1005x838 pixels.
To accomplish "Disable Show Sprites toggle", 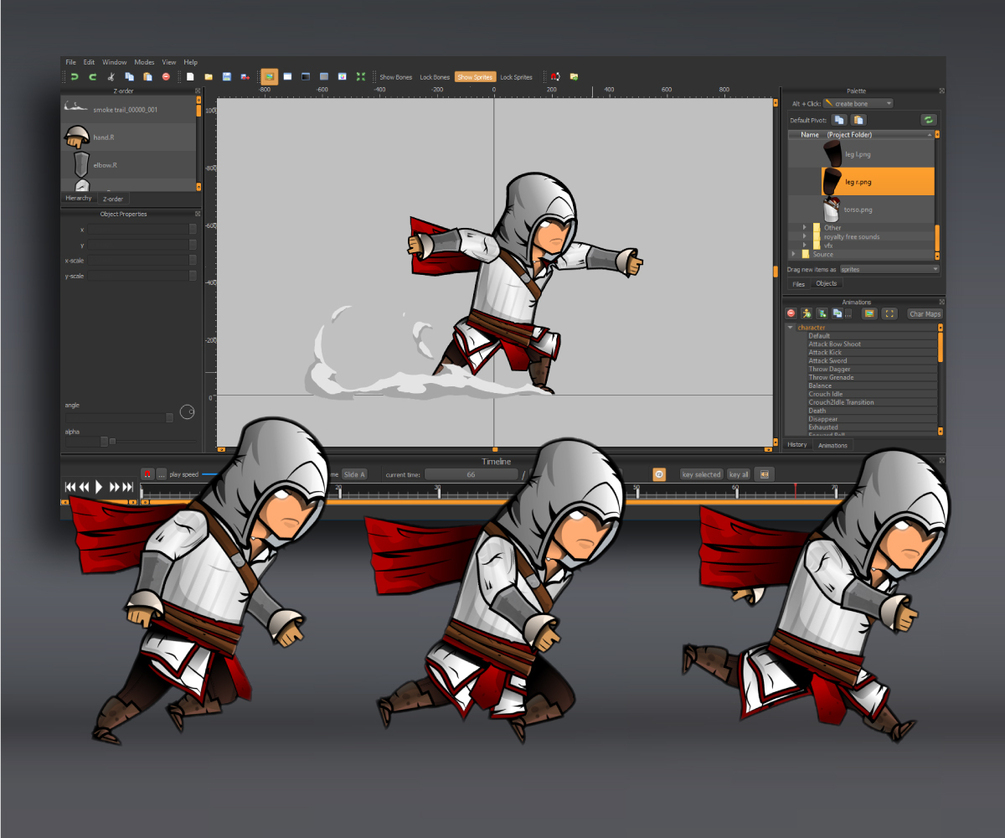I will point(475,77).
